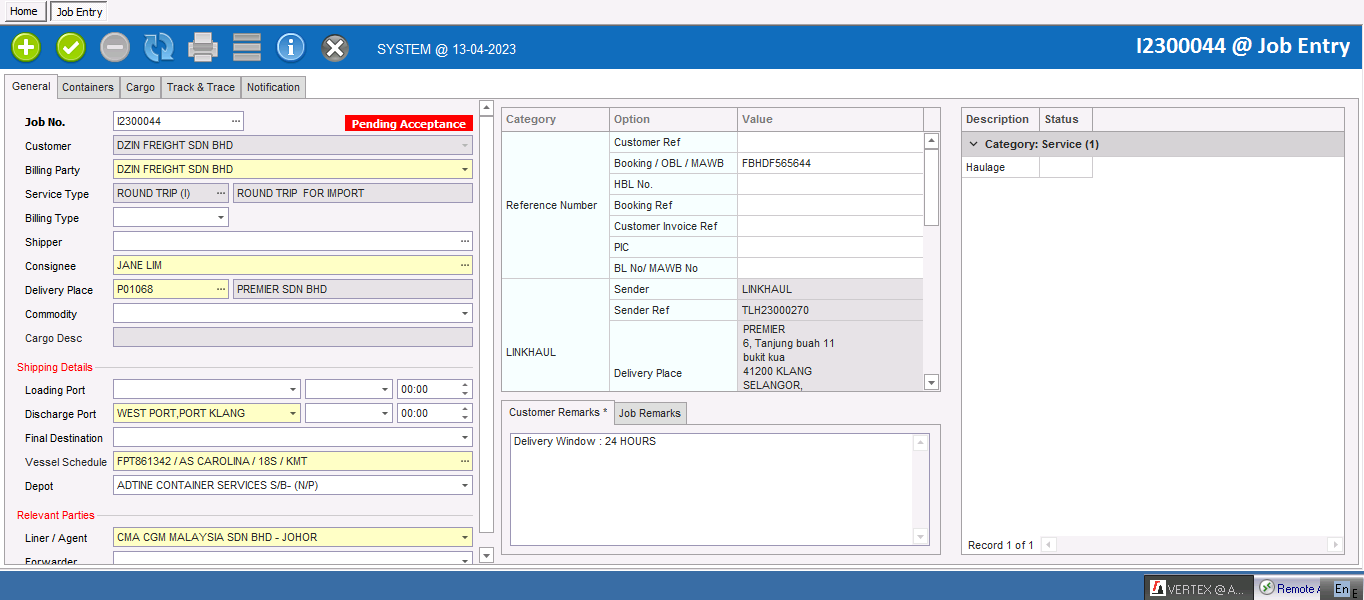This screenshot has width=1364, height=600.
Task: Increase the Loading Port time stepper
Action: [464, 386]
